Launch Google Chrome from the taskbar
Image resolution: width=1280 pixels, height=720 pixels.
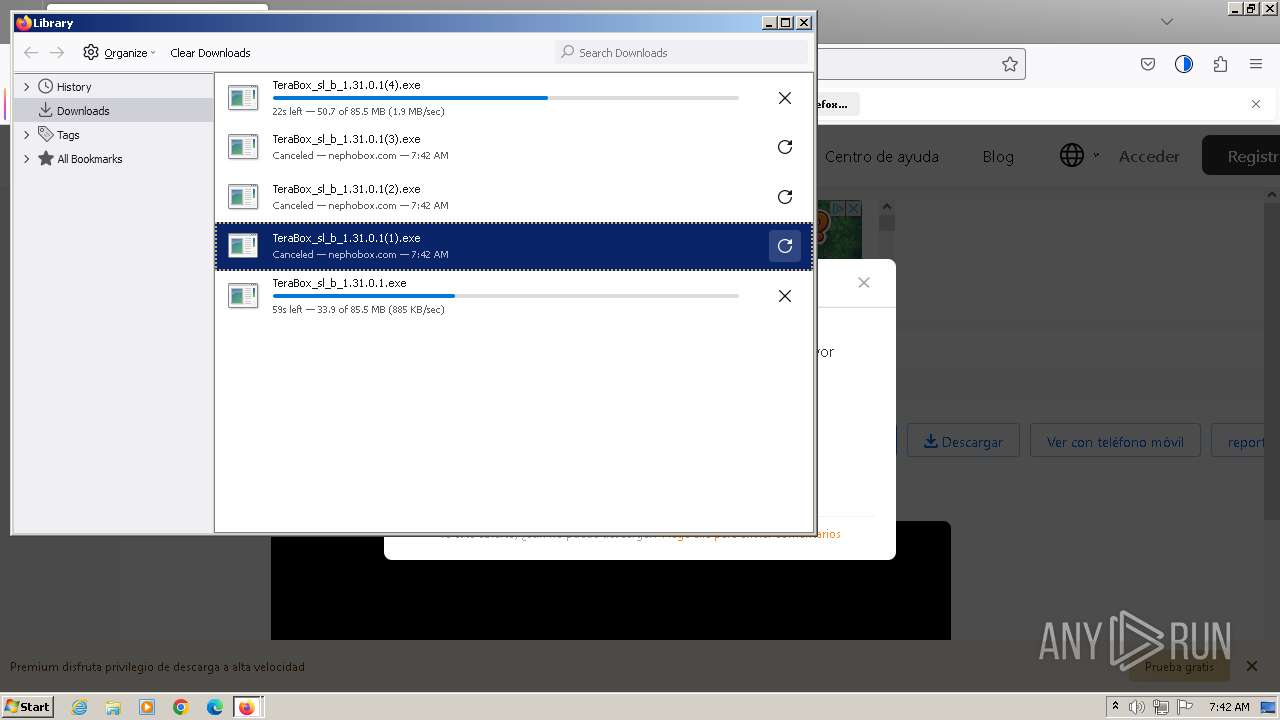point(181,707)
